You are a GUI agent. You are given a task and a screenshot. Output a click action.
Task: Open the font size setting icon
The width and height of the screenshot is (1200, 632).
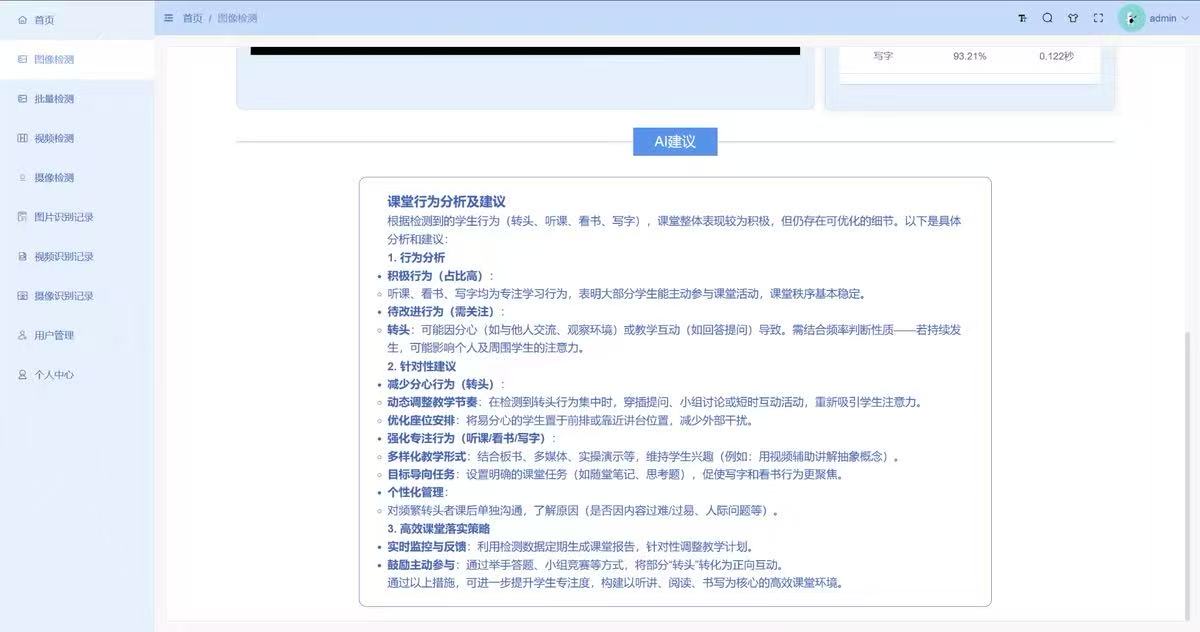[x=1022, y=18]
